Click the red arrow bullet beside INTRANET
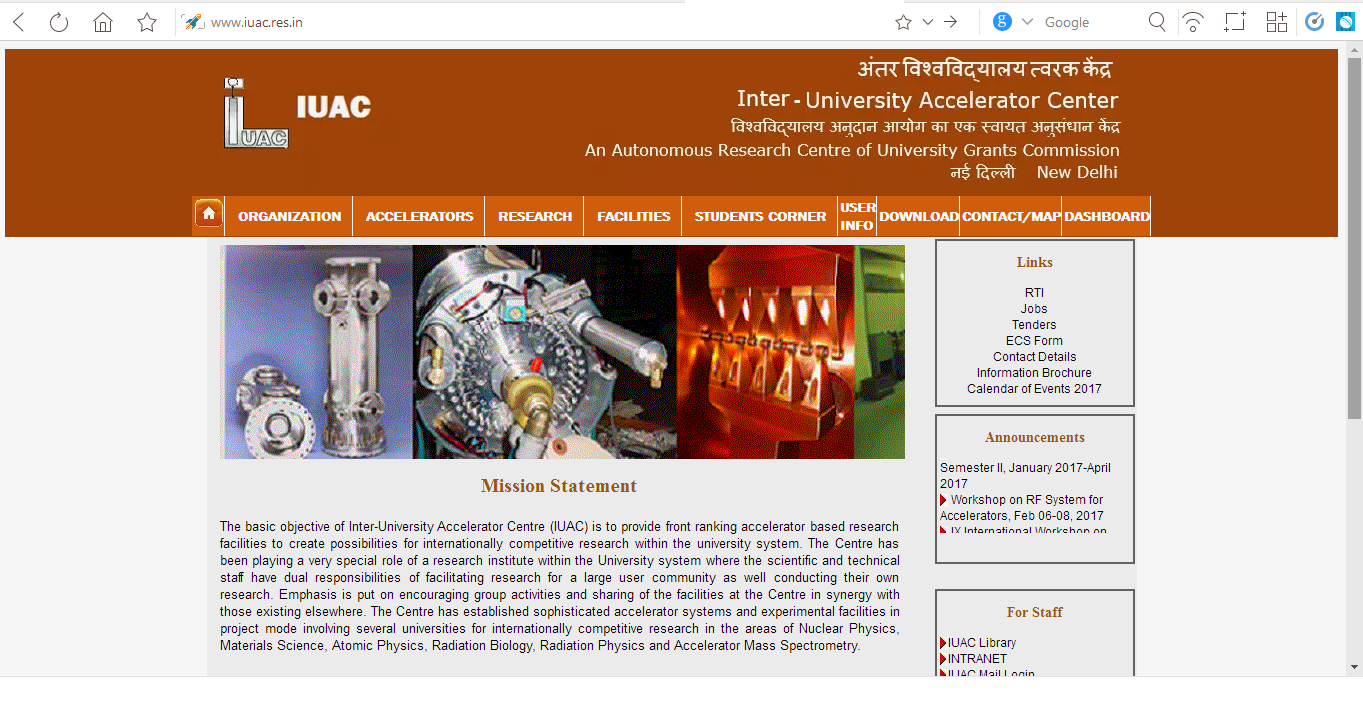This screenshot has height=710, width=1363. [943, 659]
